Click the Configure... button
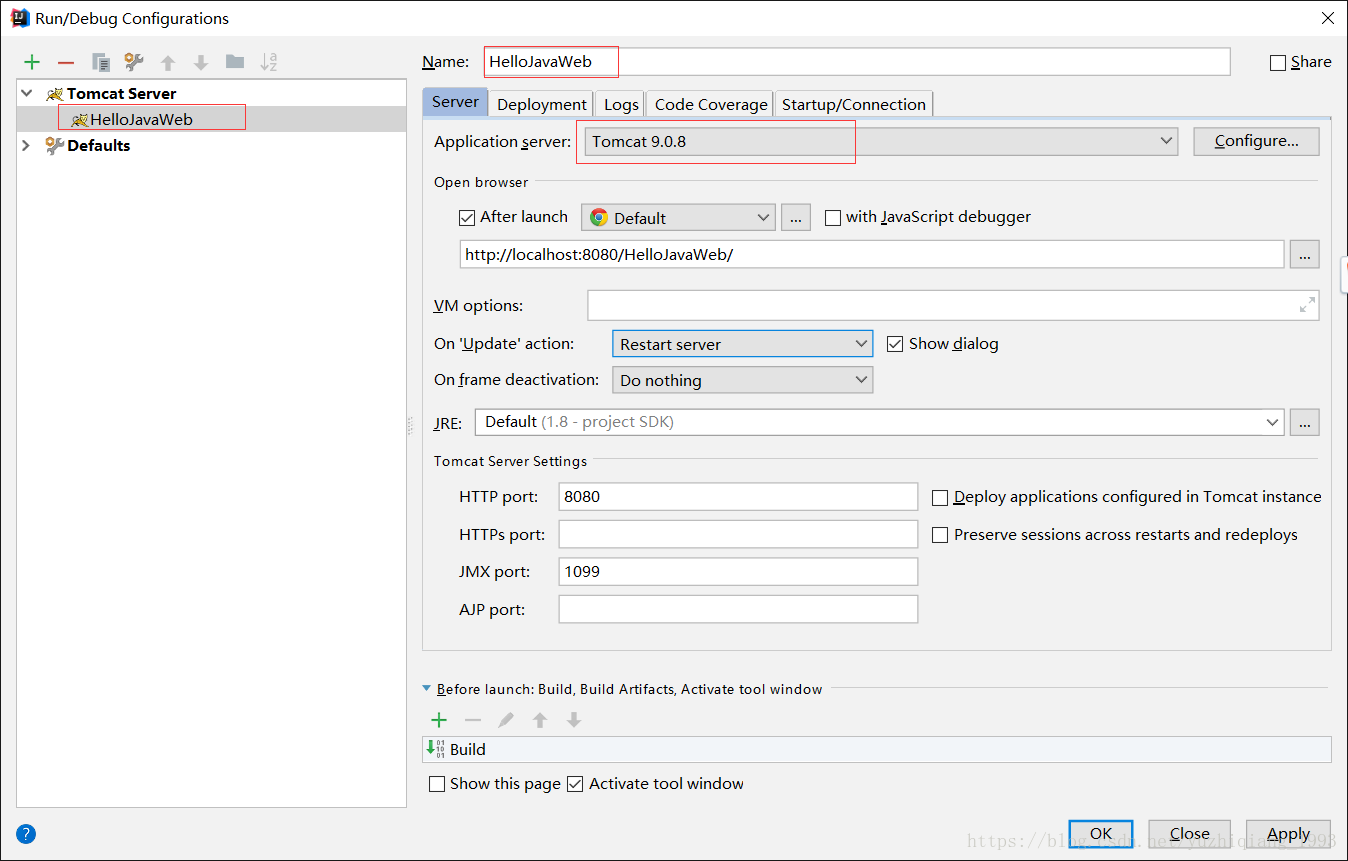The image size is (1348, 861). [1256, 142]
